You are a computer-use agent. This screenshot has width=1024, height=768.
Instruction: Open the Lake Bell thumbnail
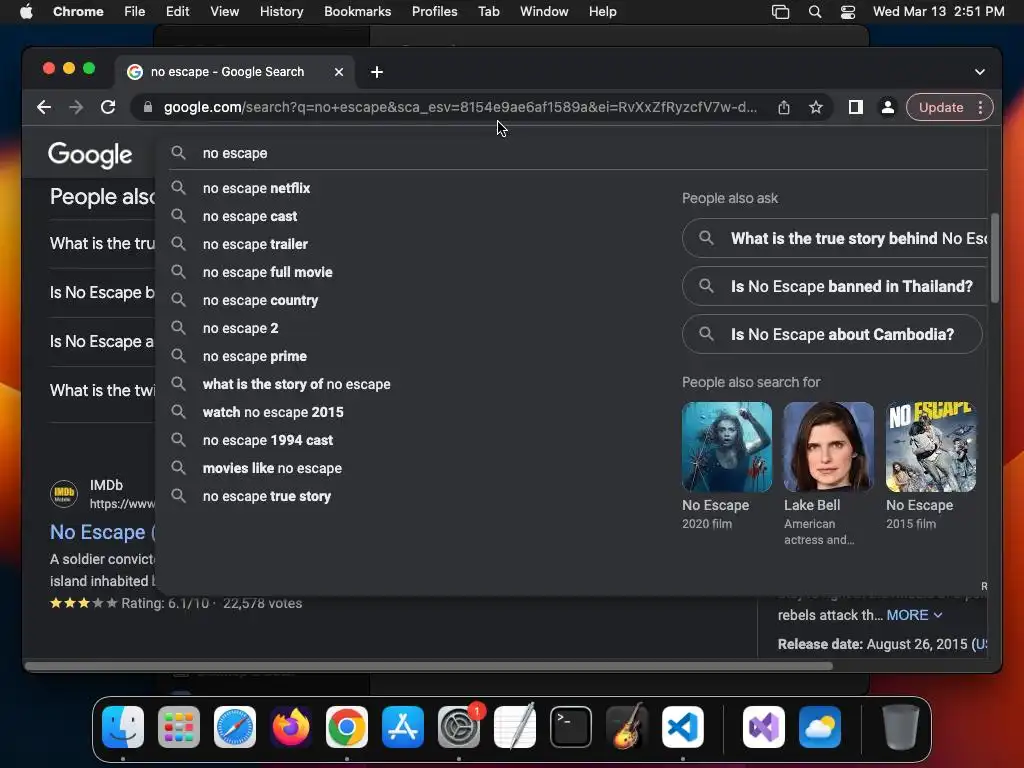click(x=828, y=447)
